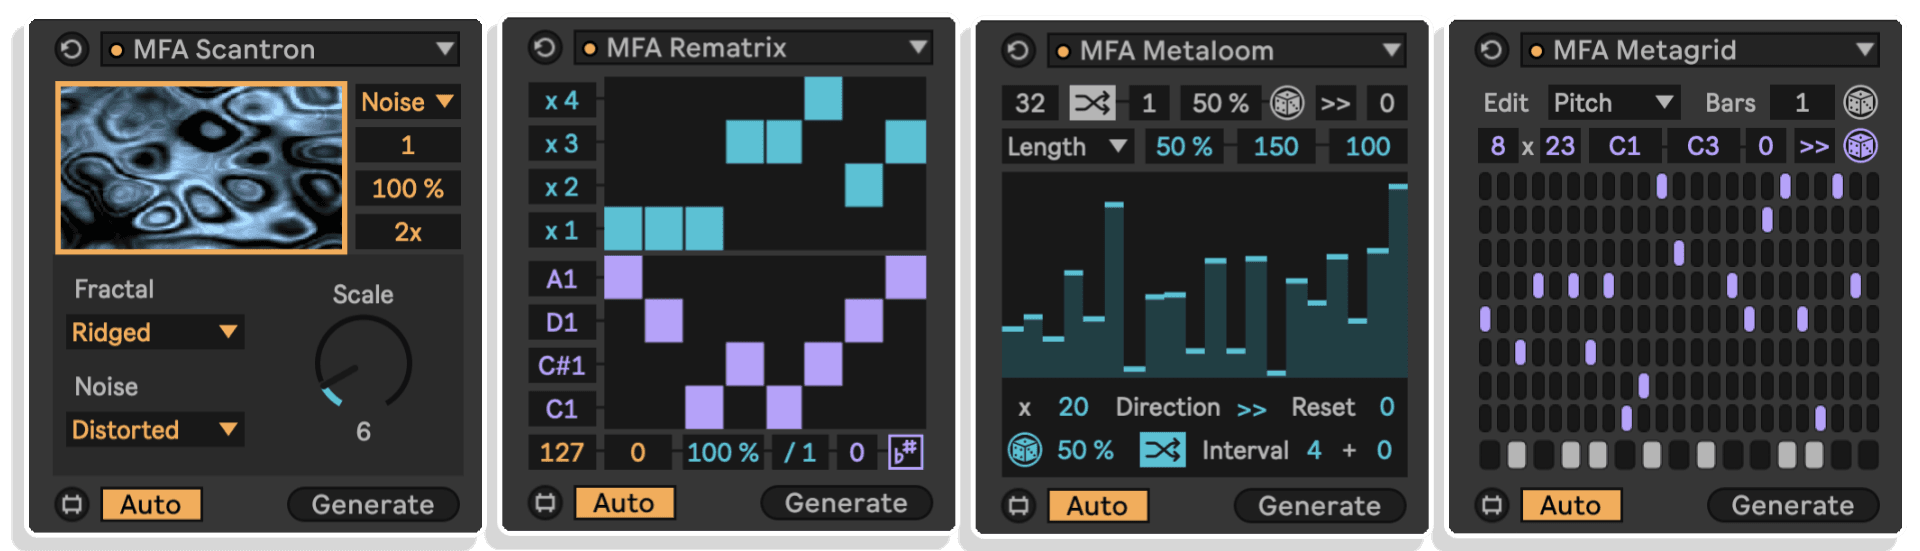Viewport: 1920px width, 551px height.
Task: Click the Scantron noise image preview
Action: click(201, 167)
